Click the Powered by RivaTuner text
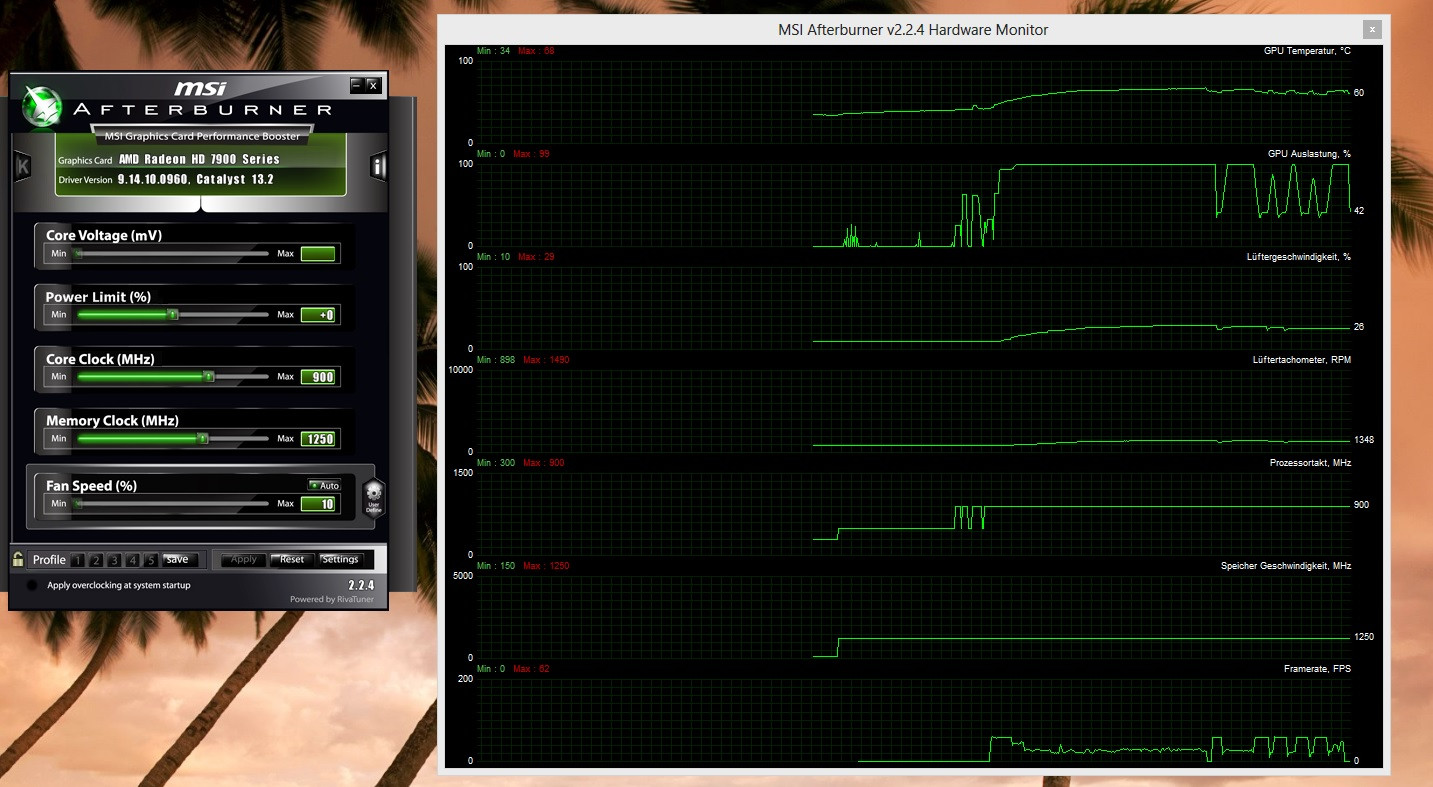1433x787 pixels. [332, 599]
